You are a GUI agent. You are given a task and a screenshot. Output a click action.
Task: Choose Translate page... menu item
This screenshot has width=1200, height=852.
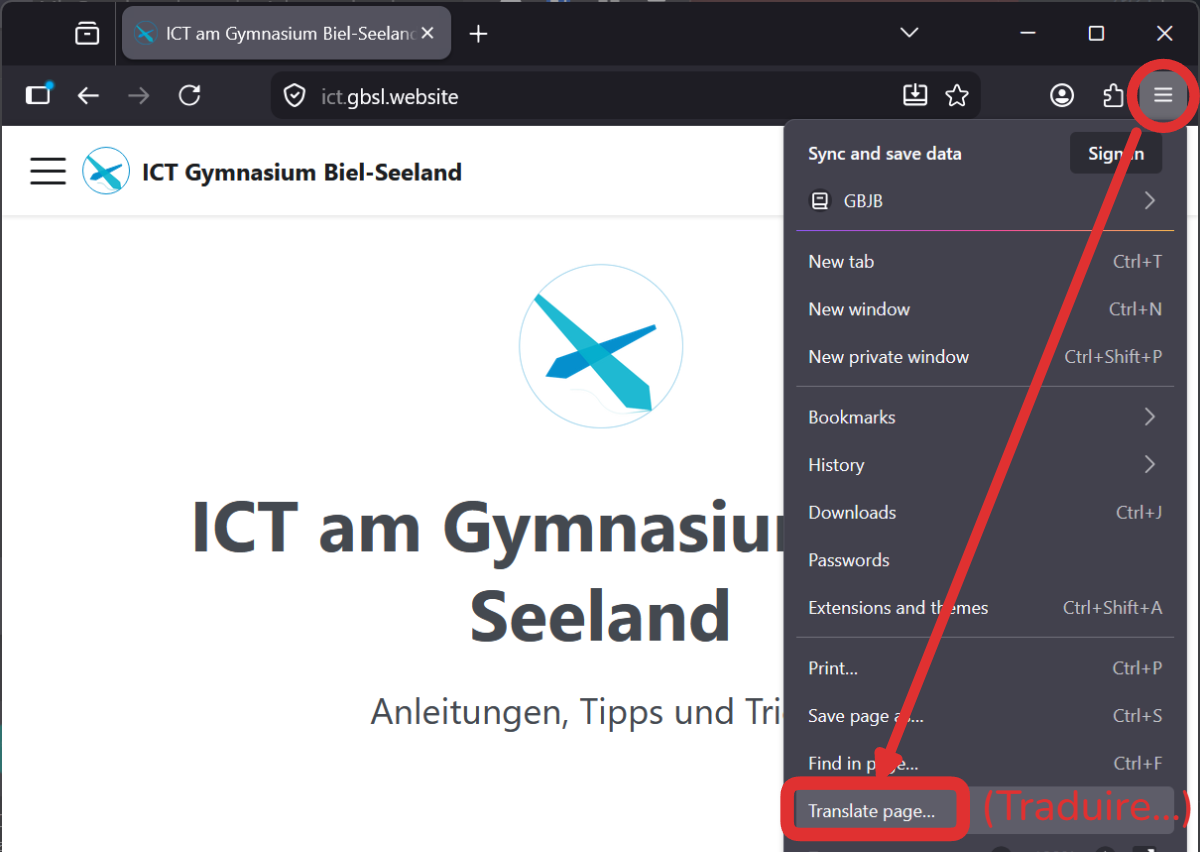click(x=985, y=811)
